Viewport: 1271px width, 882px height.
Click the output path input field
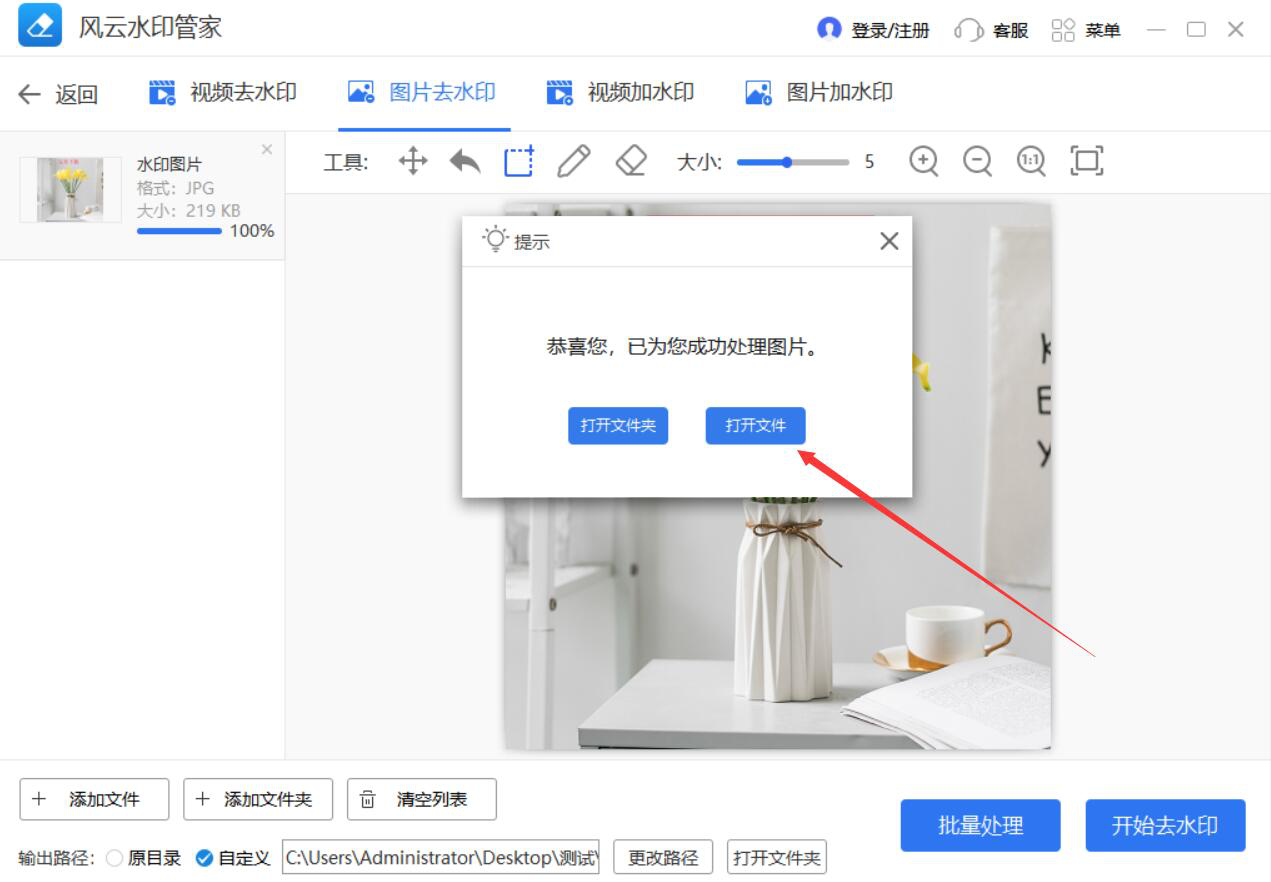tap(441, 858)
